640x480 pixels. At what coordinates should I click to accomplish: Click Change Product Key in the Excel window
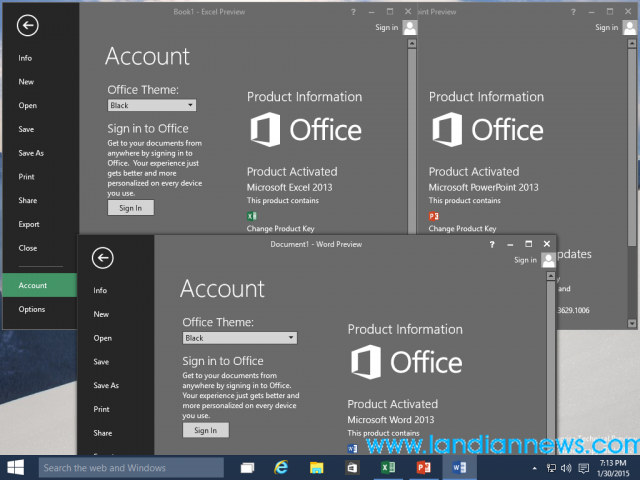point(280,229)
